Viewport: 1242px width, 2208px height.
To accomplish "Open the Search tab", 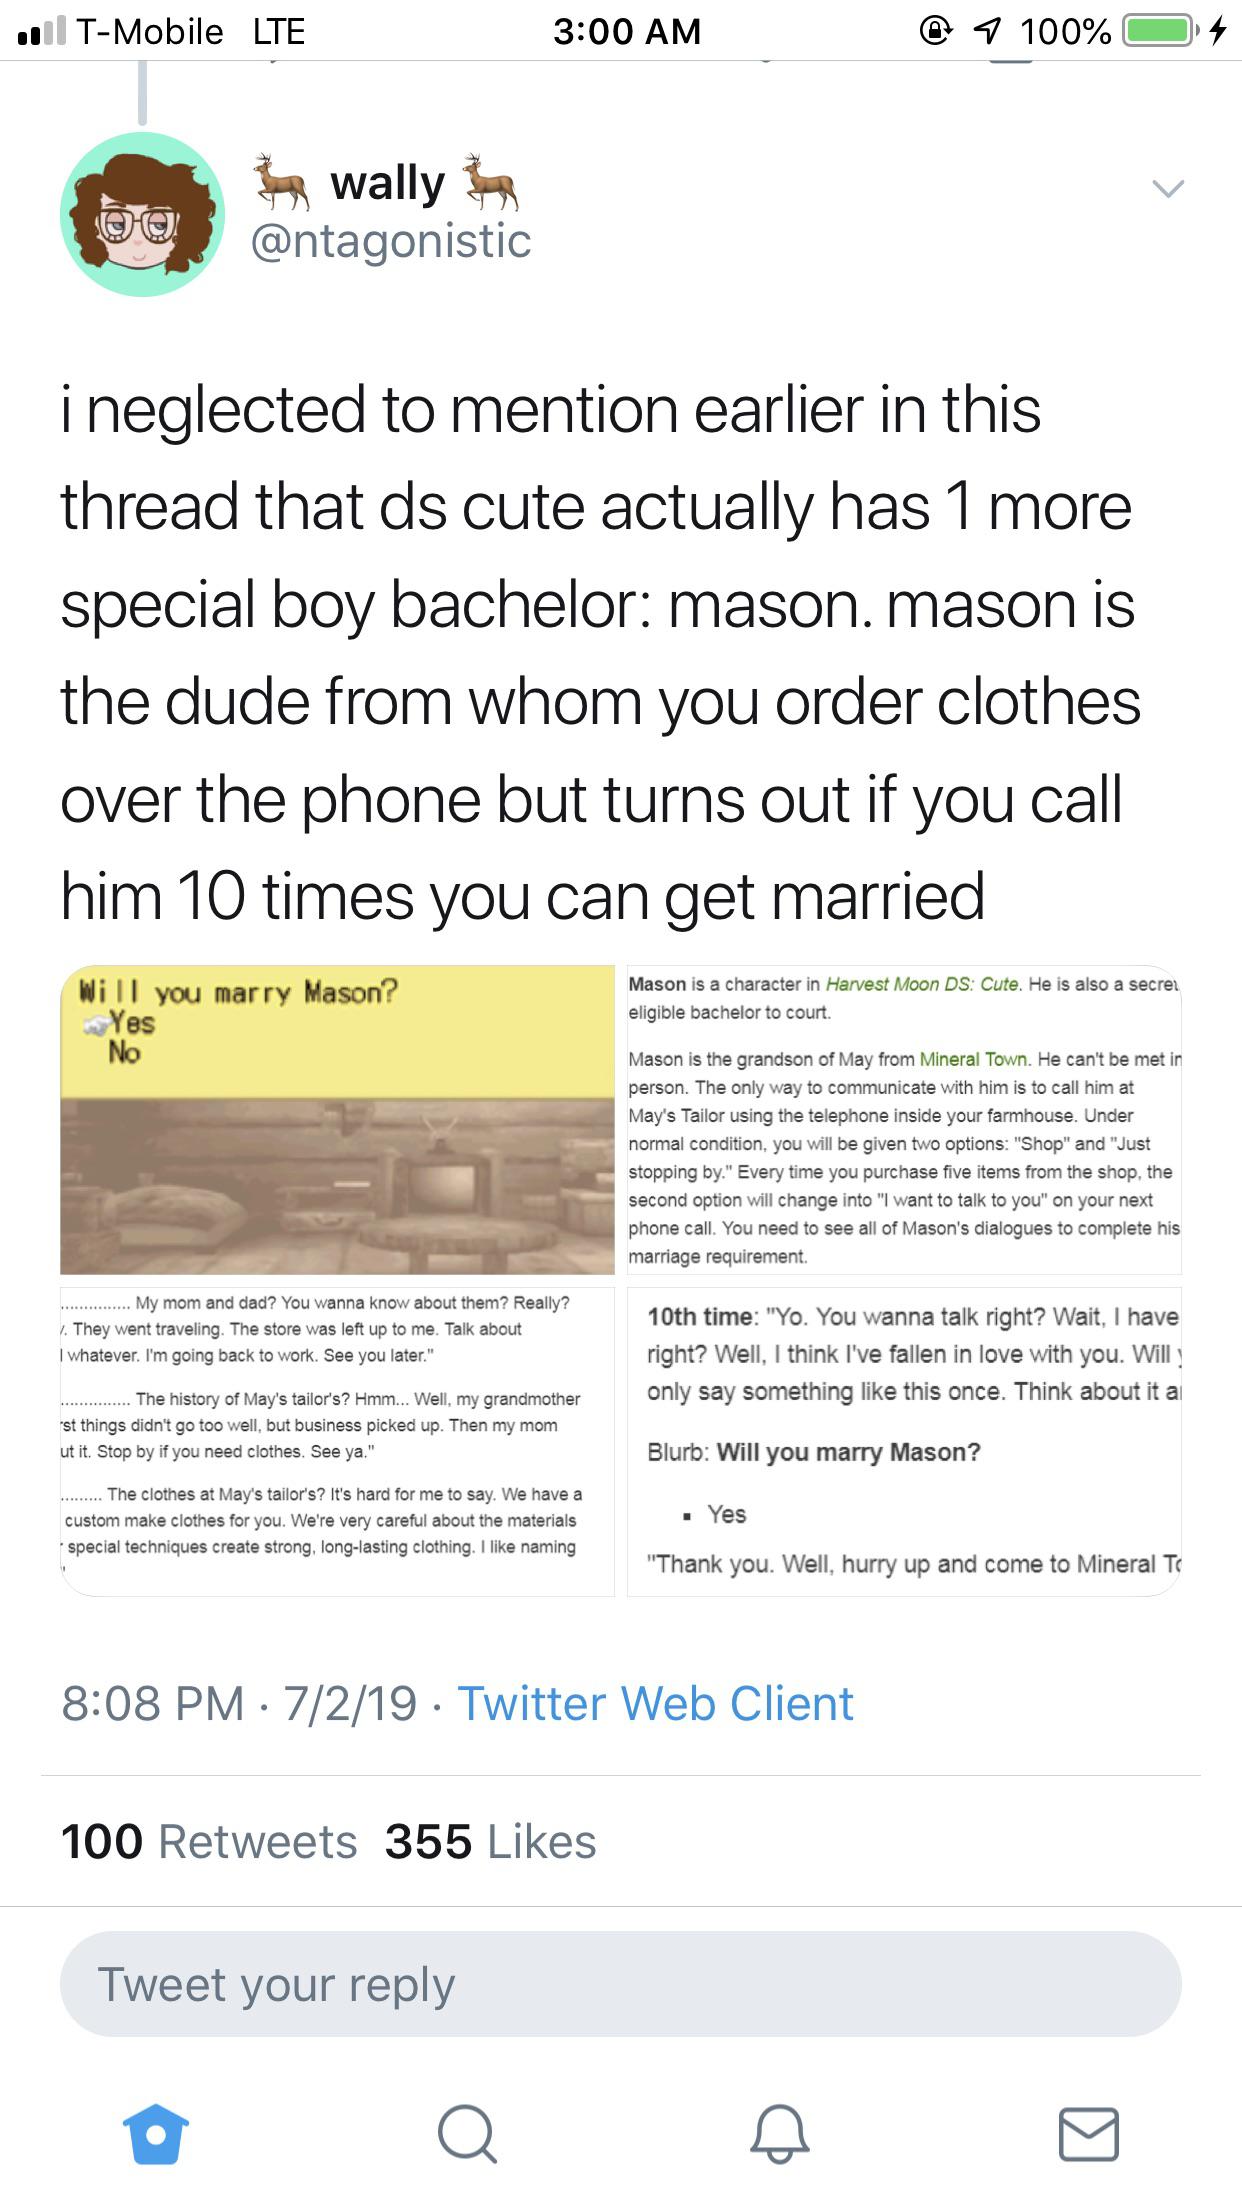I will click(x=466, y=2134).
